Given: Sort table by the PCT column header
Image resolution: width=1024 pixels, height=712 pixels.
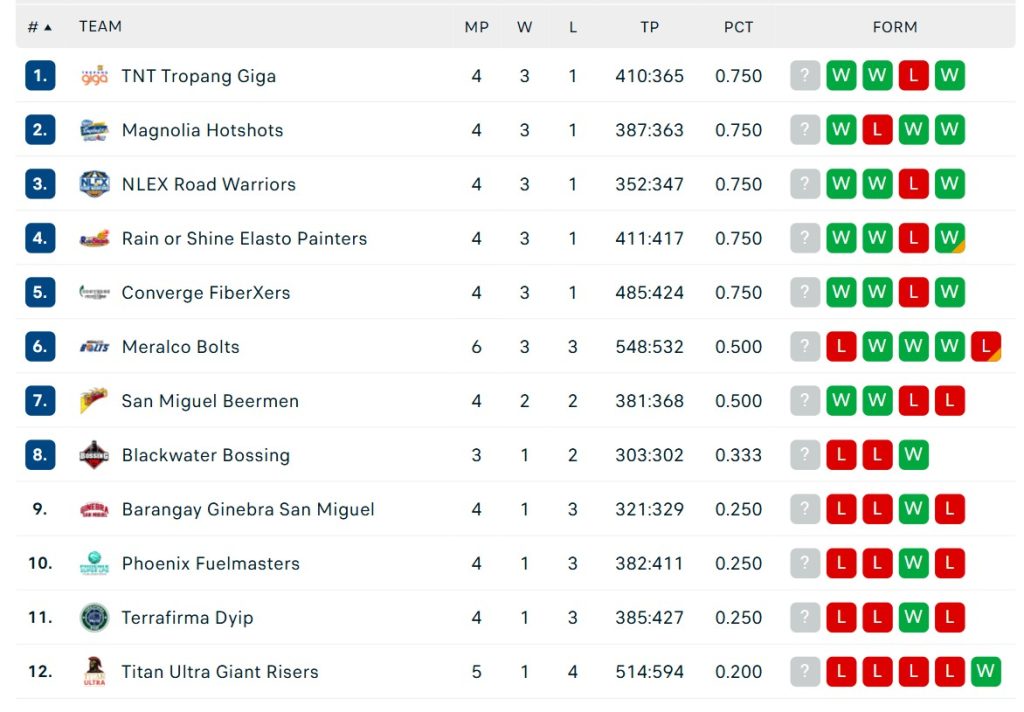Looking at the screenshot, I should pos(738,27).
